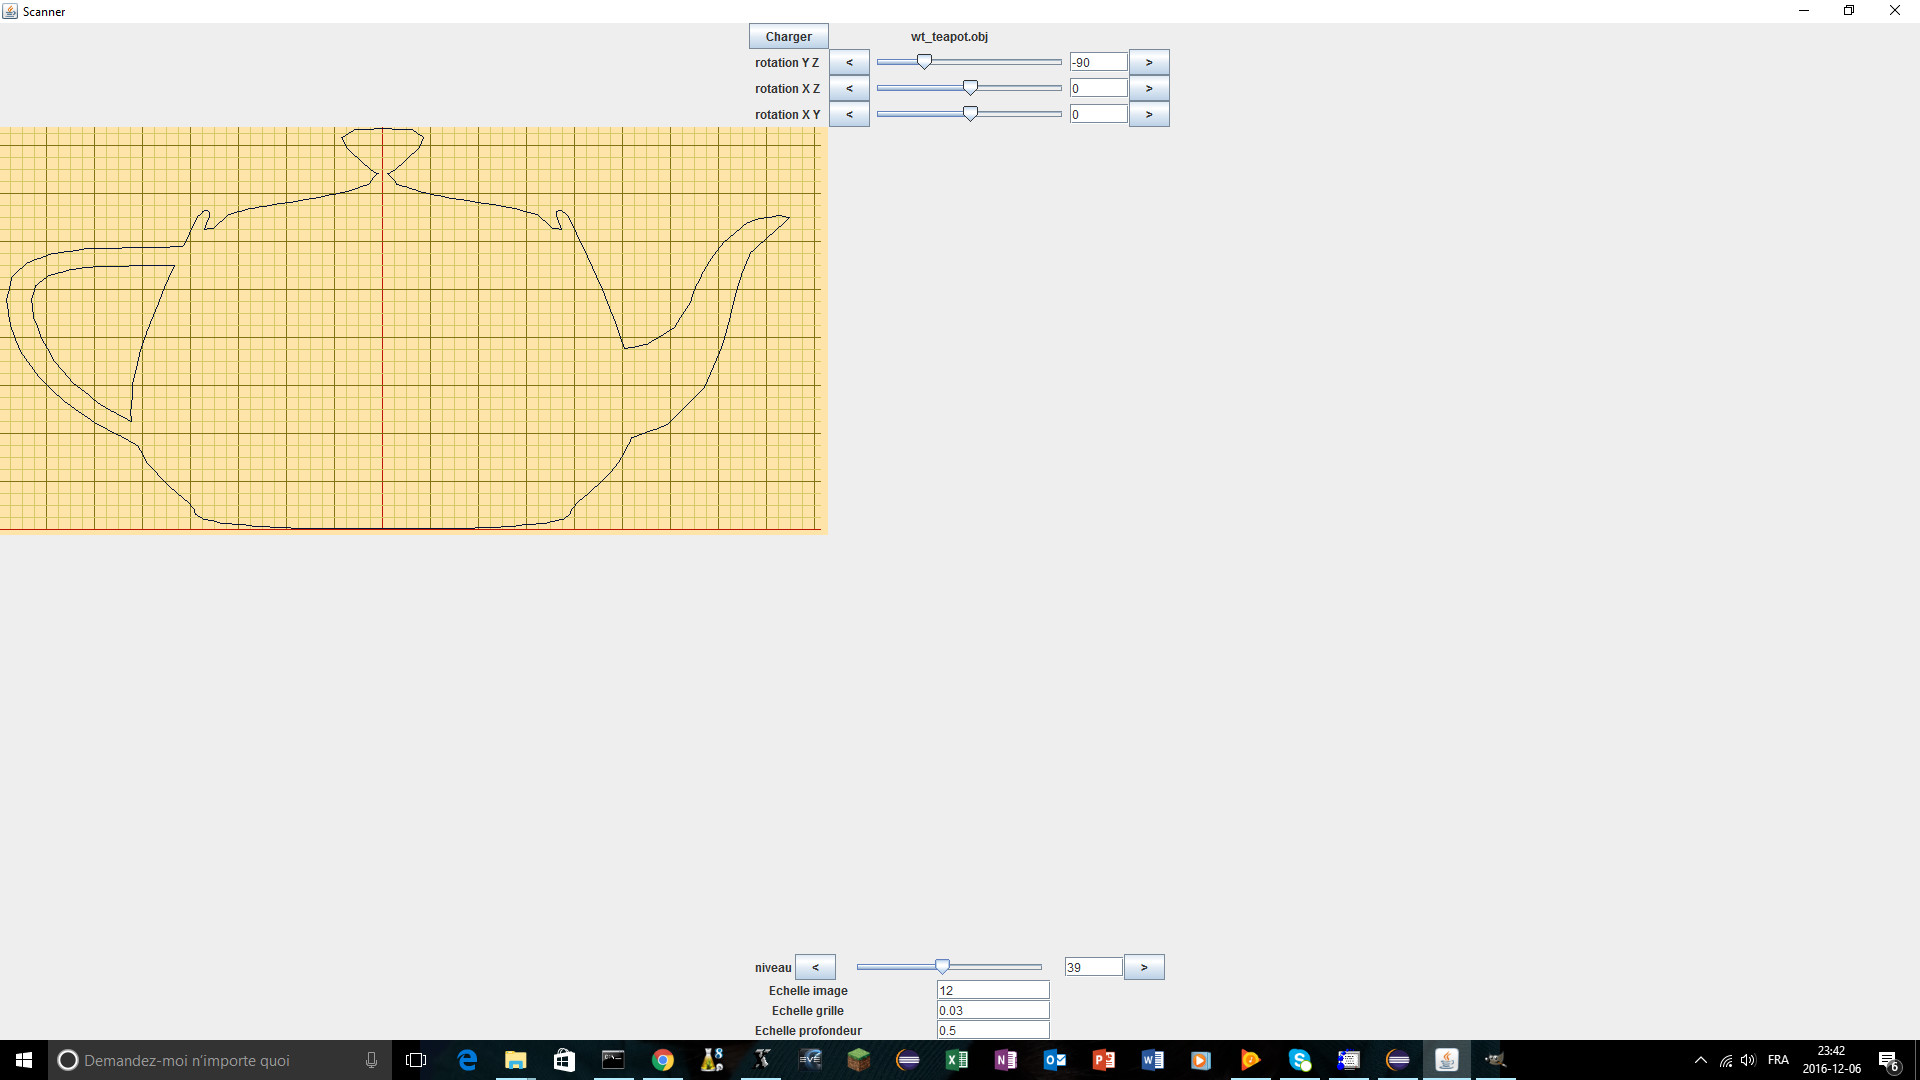Open the orange media player taskbar icon
The width and height of the screenshot is (1920, 1080).
pyautogui.click(x=1201, y=1060)
